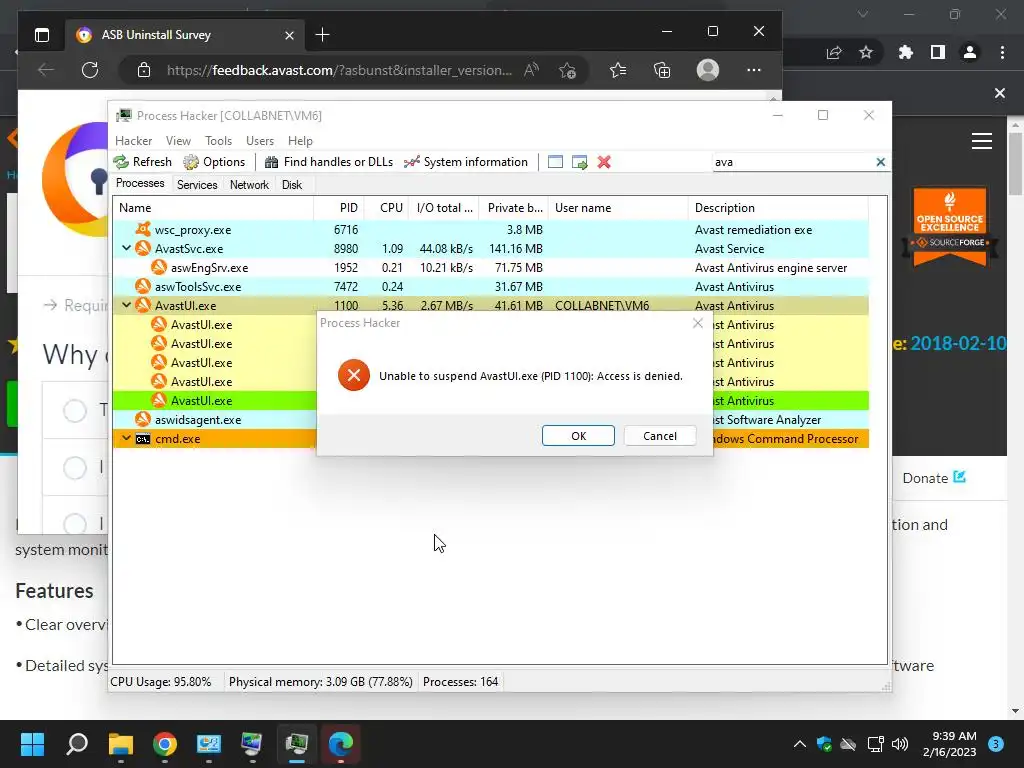The image size is (1024, 768).
Task: Click the cmd.exe console icon
Action: (143, 439)
